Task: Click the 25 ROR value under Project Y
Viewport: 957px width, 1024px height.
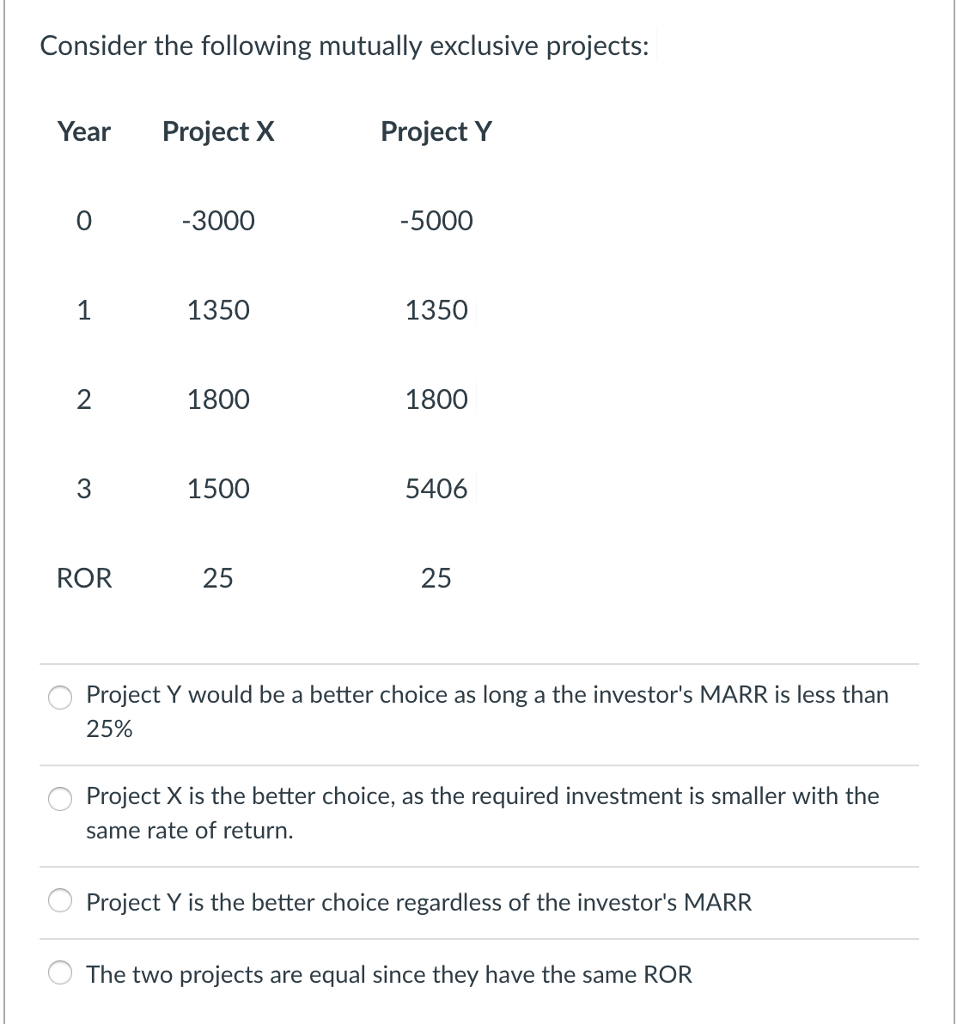Action: point(435,578)
